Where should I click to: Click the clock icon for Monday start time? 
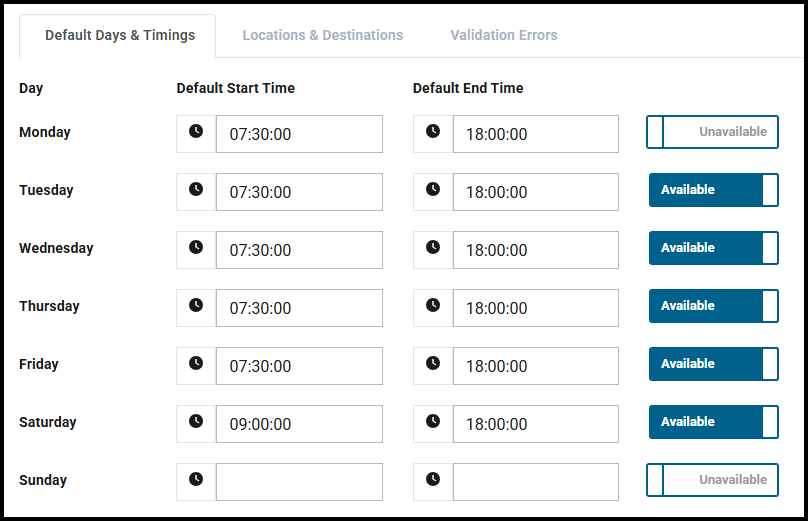click(196, 132)
